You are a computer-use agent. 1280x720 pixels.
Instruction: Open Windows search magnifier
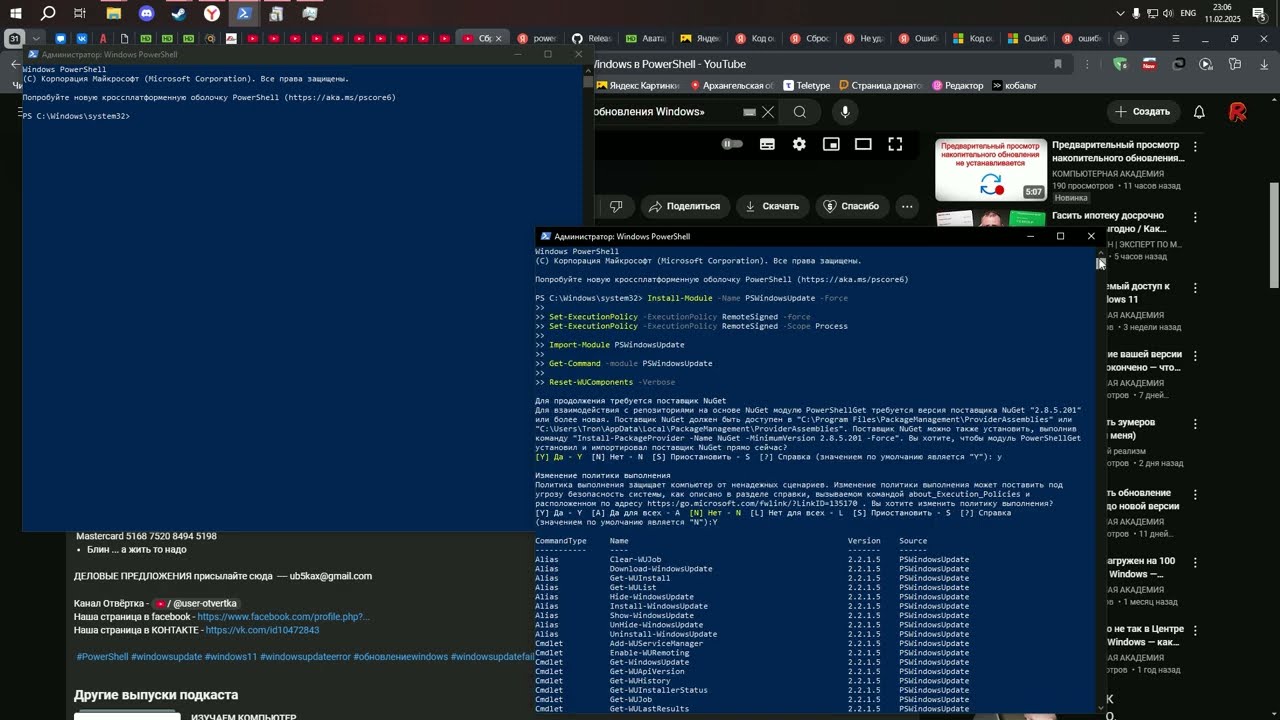point(48,14)
